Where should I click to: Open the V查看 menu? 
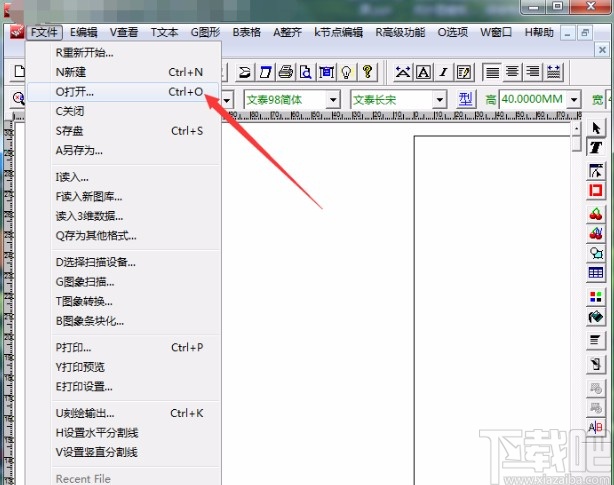click(x=124, y=32)
